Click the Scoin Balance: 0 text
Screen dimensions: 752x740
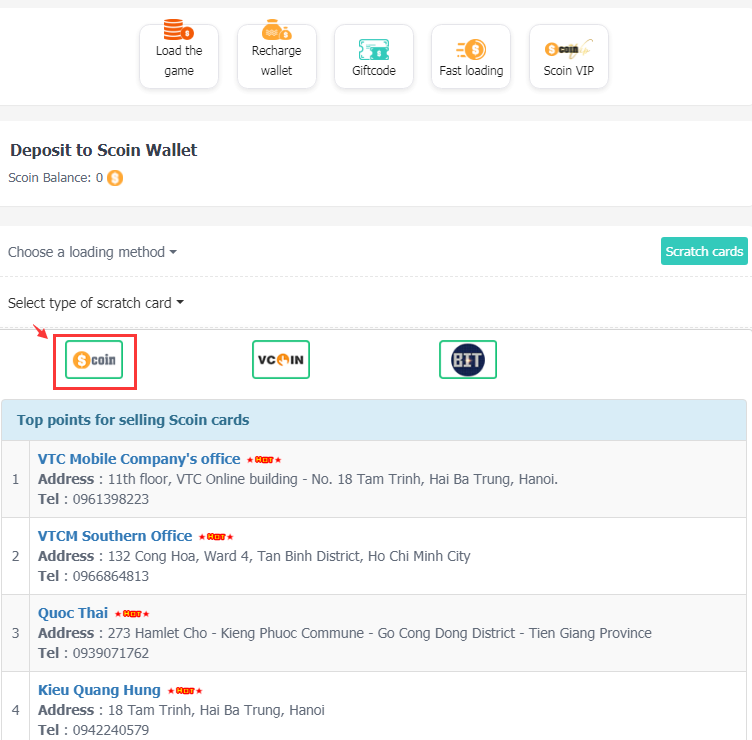point(56,178)
